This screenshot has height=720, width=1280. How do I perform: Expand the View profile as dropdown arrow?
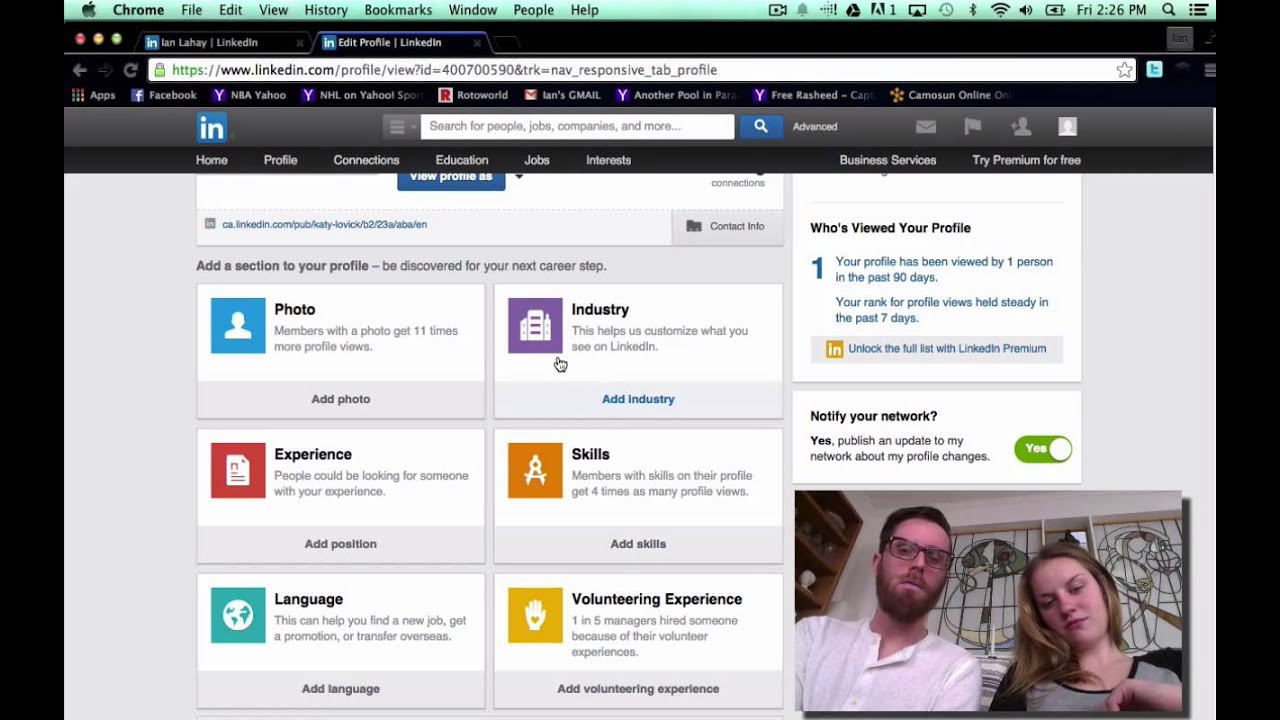coord(519,177)
